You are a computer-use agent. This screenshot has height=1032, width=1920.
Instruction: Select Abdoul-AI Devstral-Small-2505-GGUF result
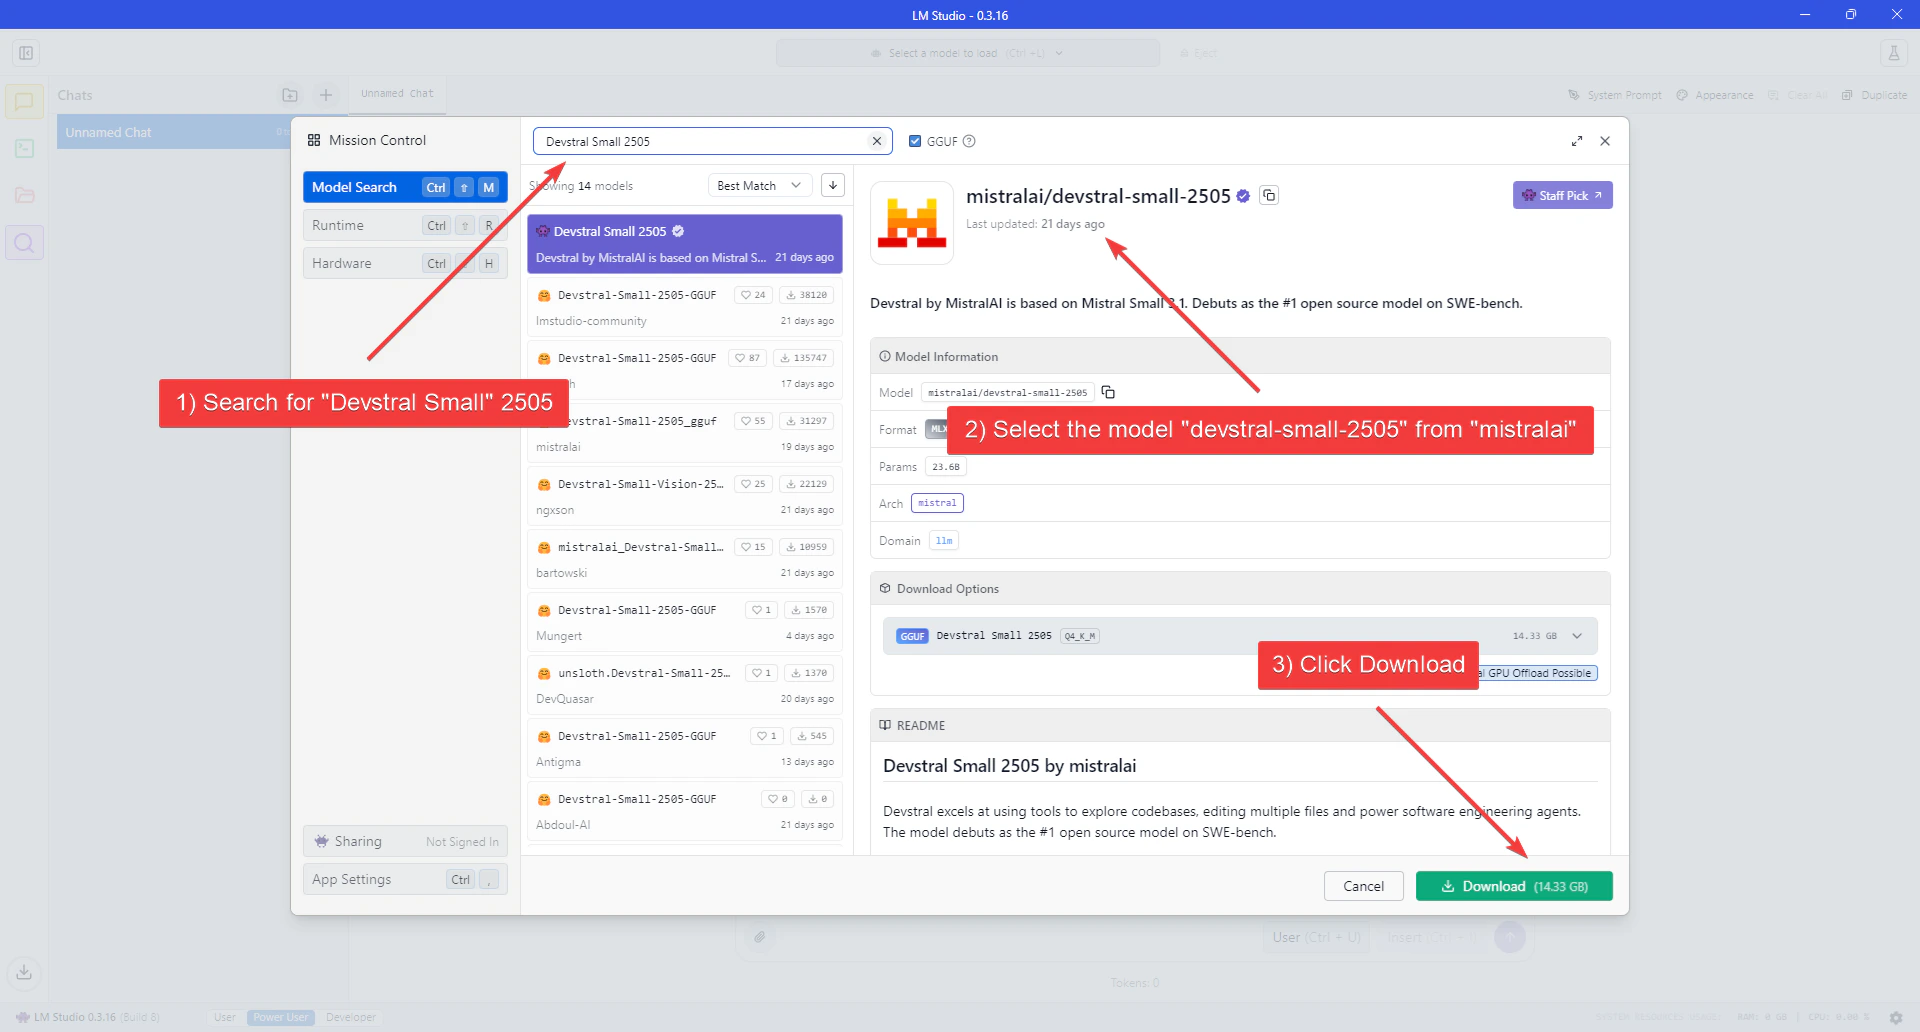pyautogui.click(x=685, y=811)
